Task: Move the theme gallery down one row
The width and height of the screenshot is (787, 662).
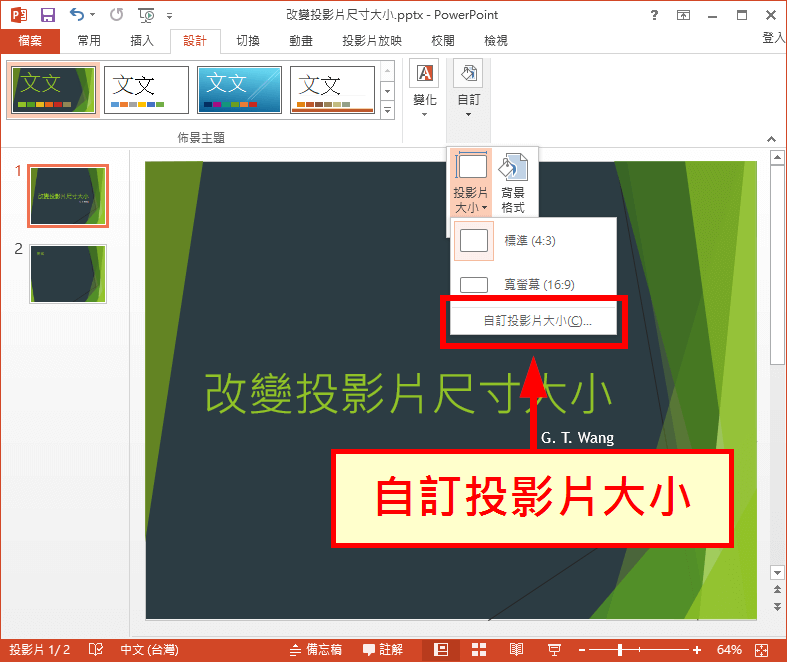Action: click(x=387, y=91)
